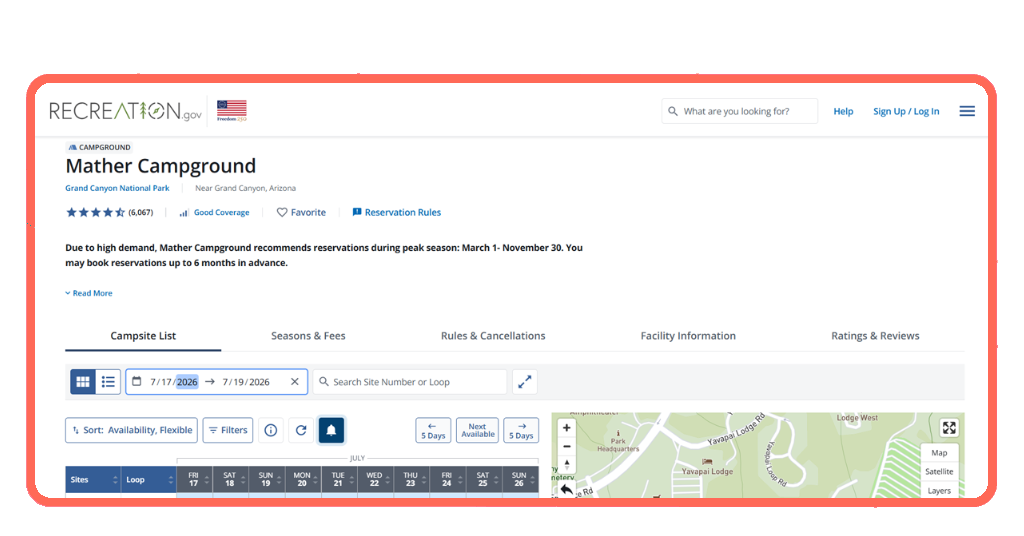
Task: Open the Recreation.gov home logo
Action: (x=125, y=112)
